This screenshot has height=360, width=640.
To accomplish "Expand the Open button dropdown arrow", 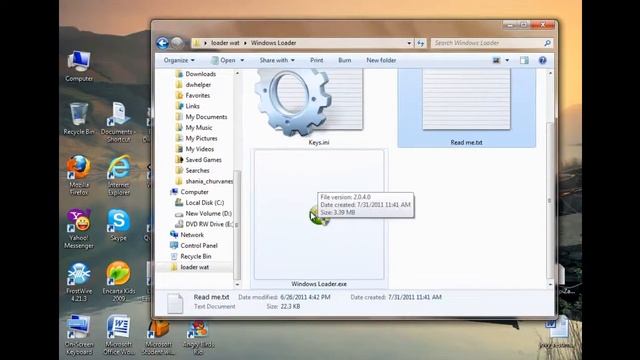I will 242,60.
